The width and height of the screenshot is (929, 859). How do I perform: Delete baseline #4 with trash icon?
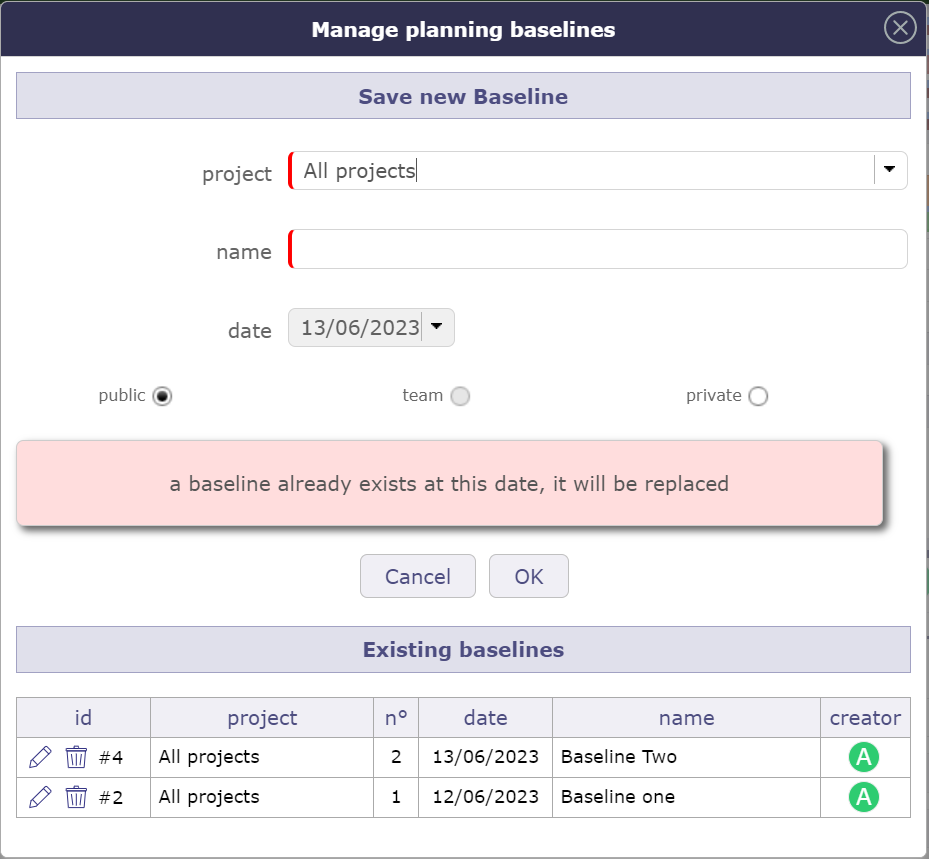pos(76,757)
